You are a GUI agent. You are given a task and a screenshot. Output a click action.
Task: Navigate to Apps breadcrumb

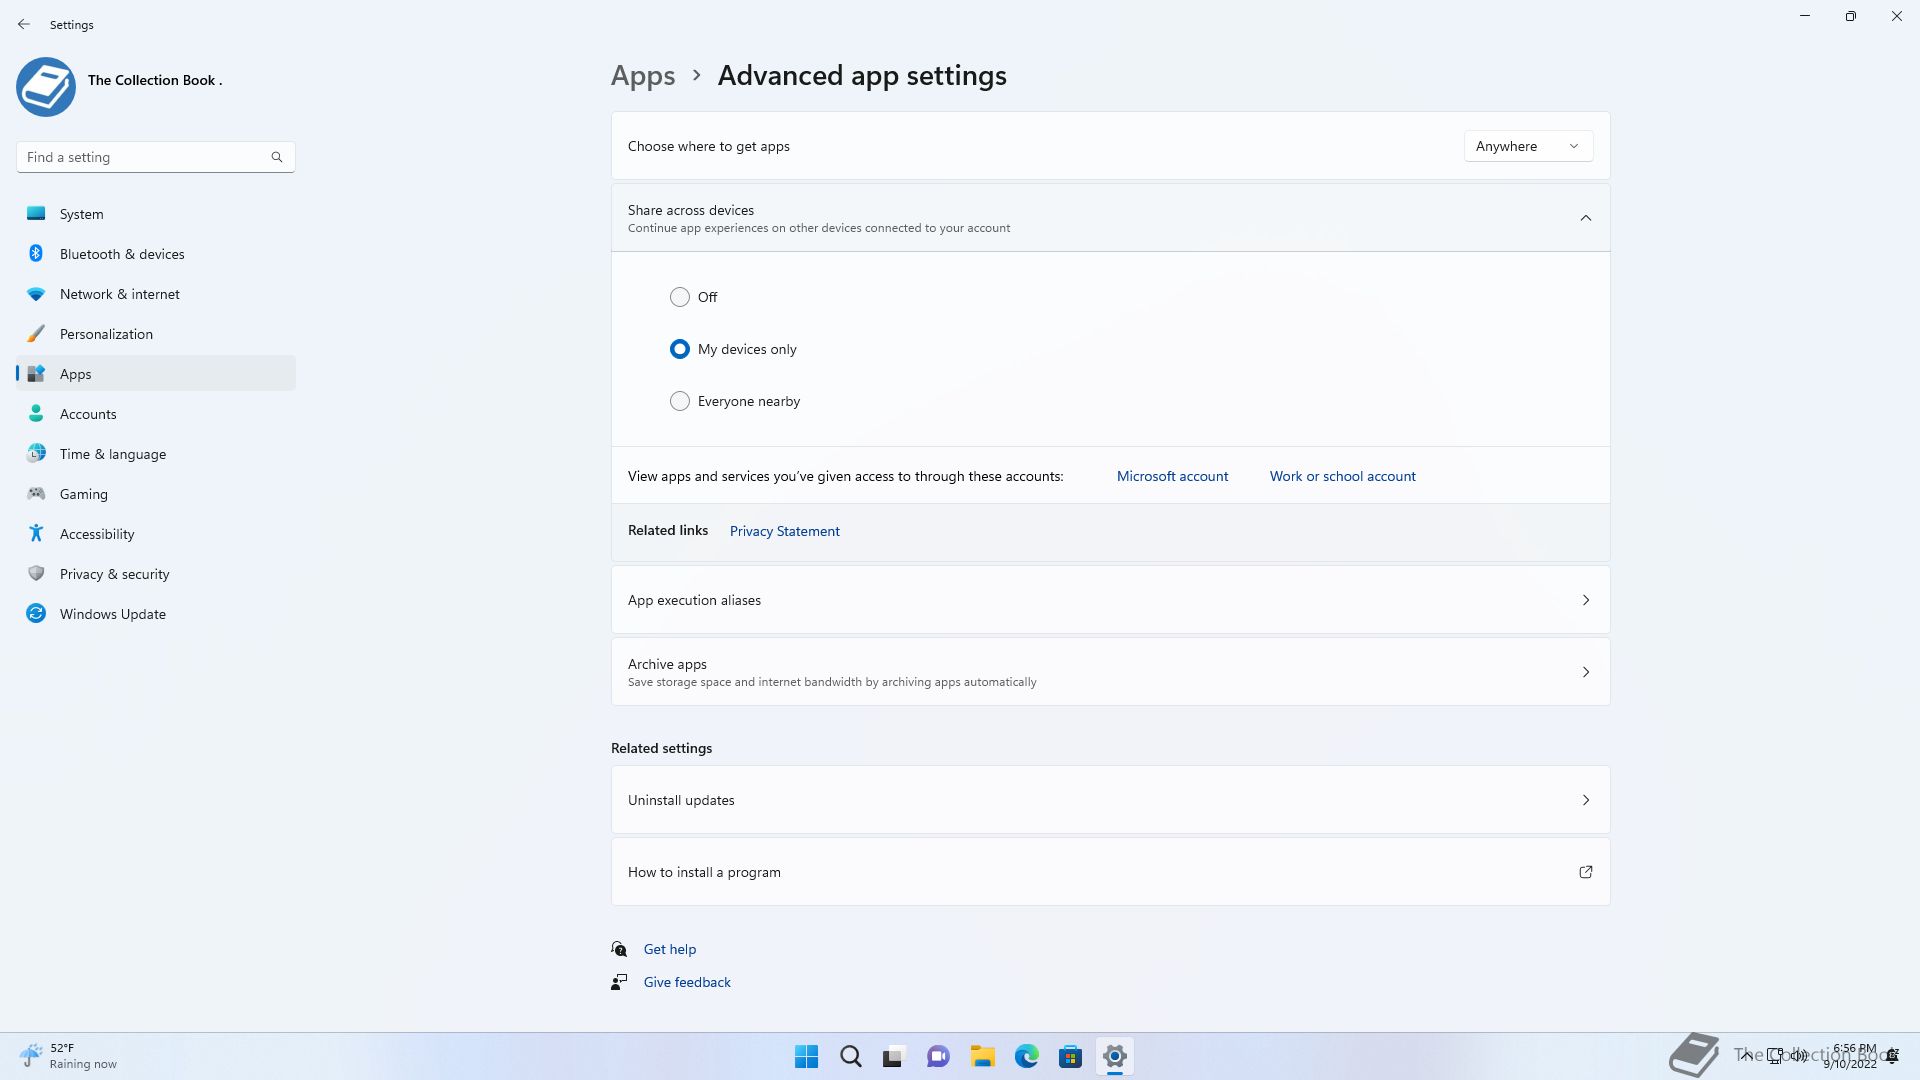[x=643, y=76]
